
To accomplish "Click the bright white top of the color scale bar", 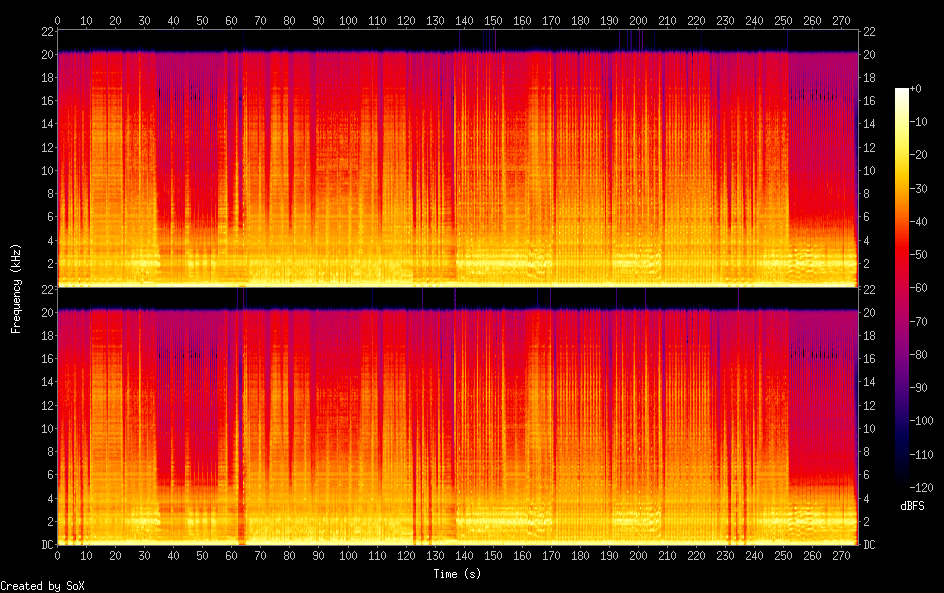I will point(902,92).
